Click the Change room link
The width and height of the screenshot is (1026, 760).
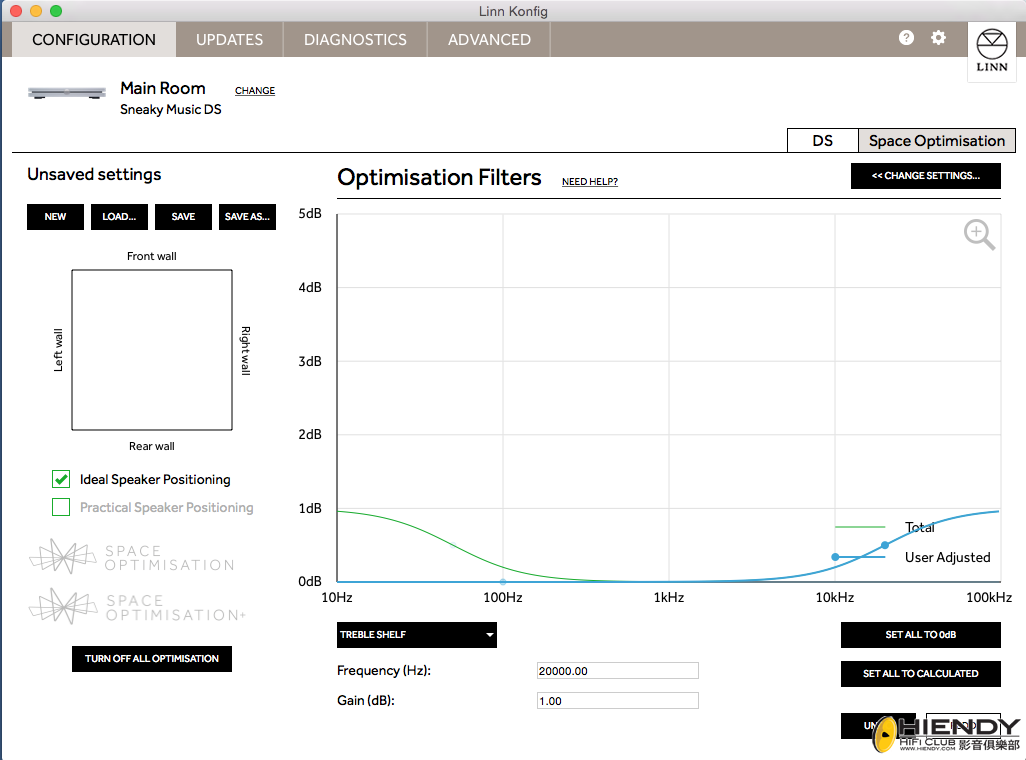pos(255,90)
